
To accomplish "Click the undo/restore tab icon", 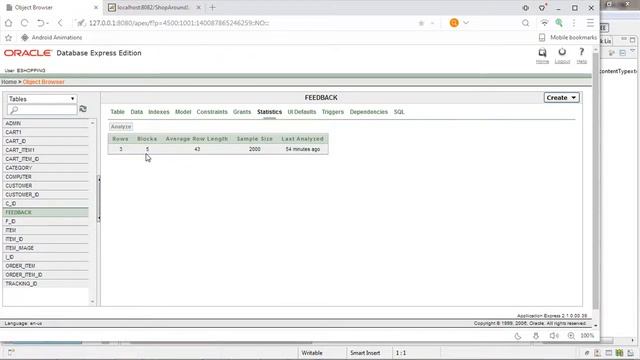I will [x=41, y=23].
